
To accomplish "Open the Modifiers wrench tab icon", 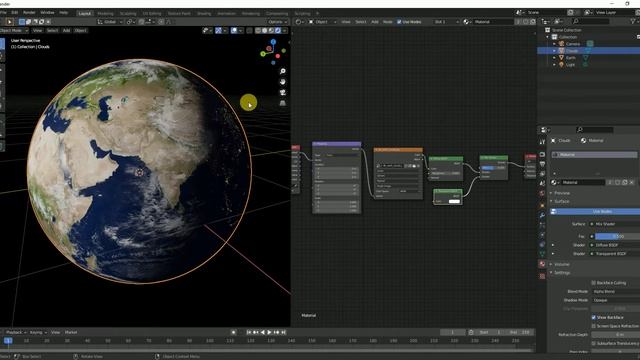I will 542,215.
